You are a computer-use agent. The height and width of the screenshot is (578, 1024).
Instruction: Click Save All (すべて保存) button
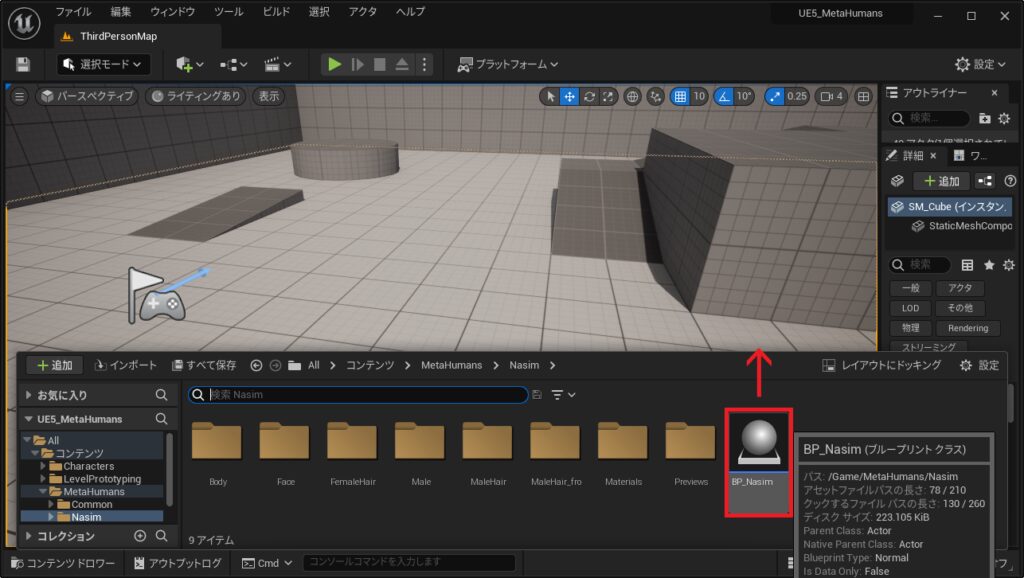coord(204,365)
